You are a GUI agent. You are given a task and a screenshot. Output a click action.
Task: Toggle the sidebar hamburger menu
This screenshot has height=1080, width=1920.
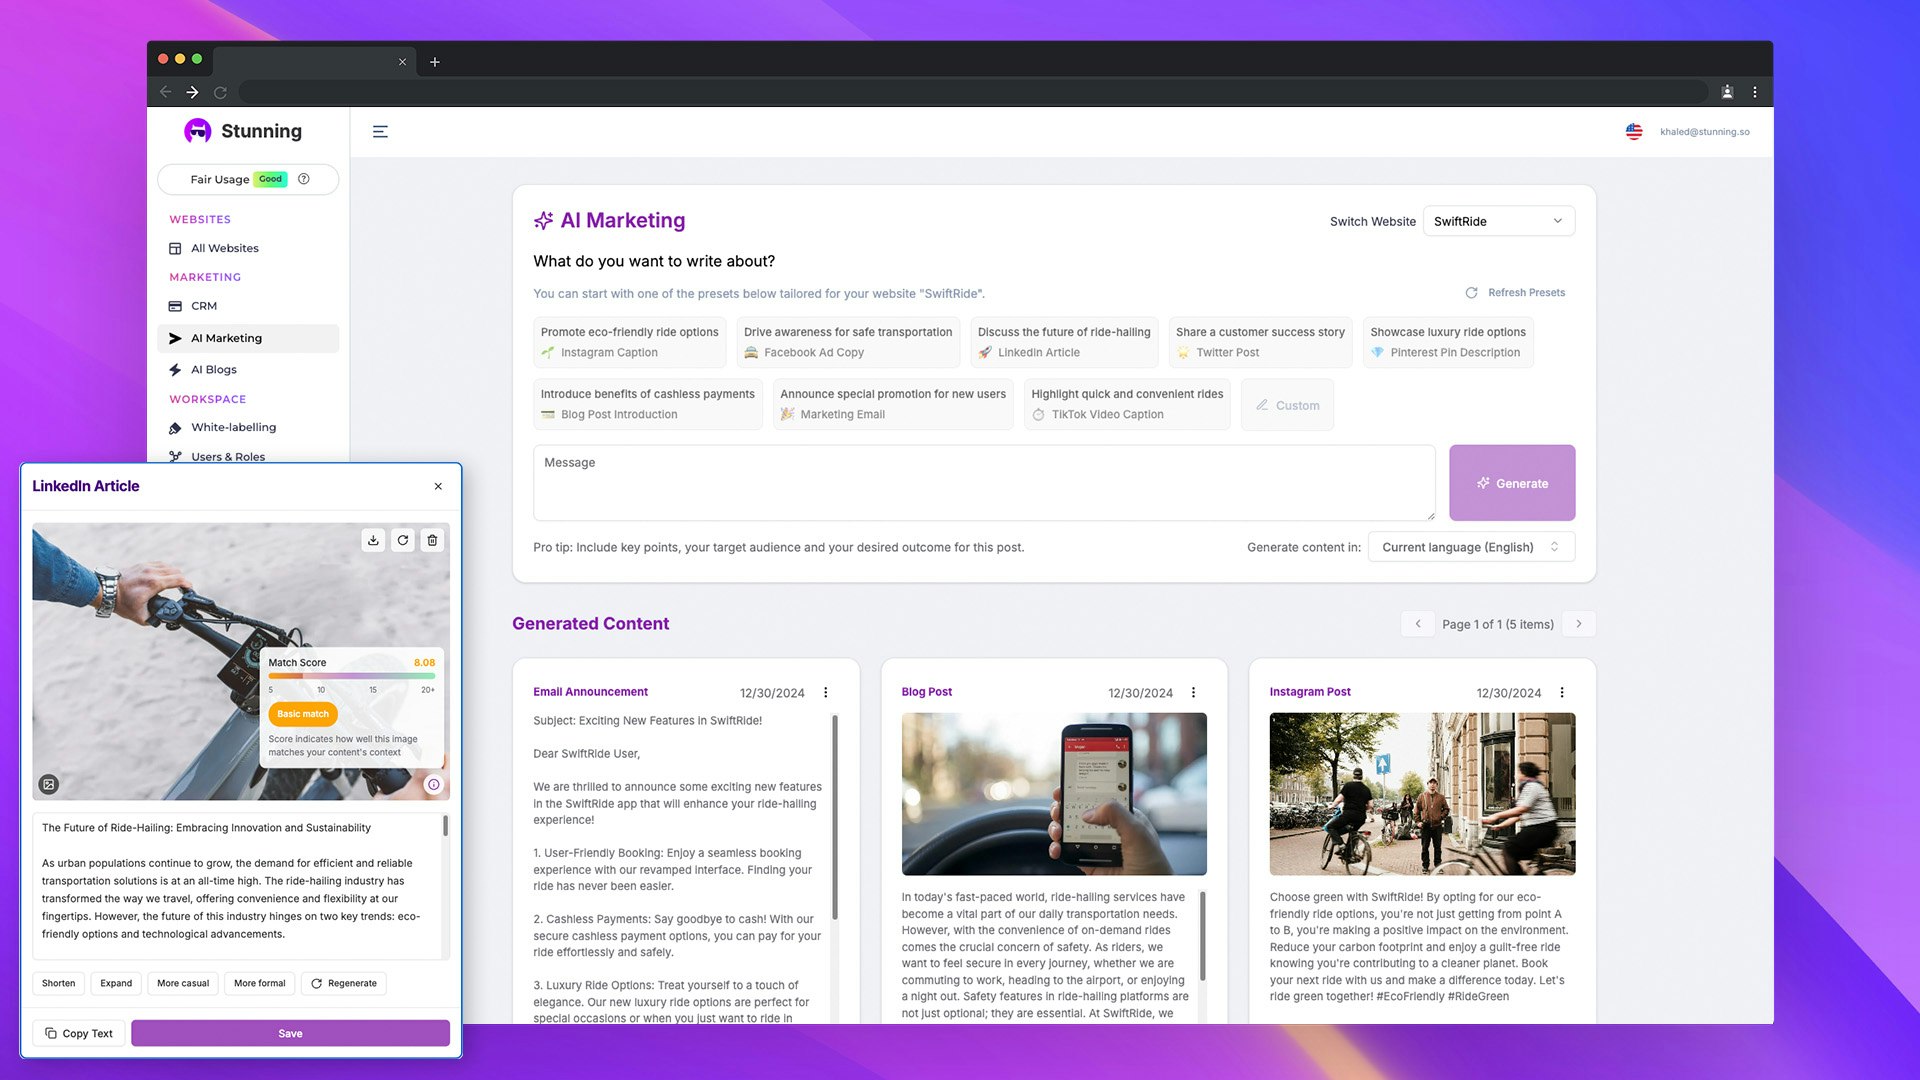[380, 131]
